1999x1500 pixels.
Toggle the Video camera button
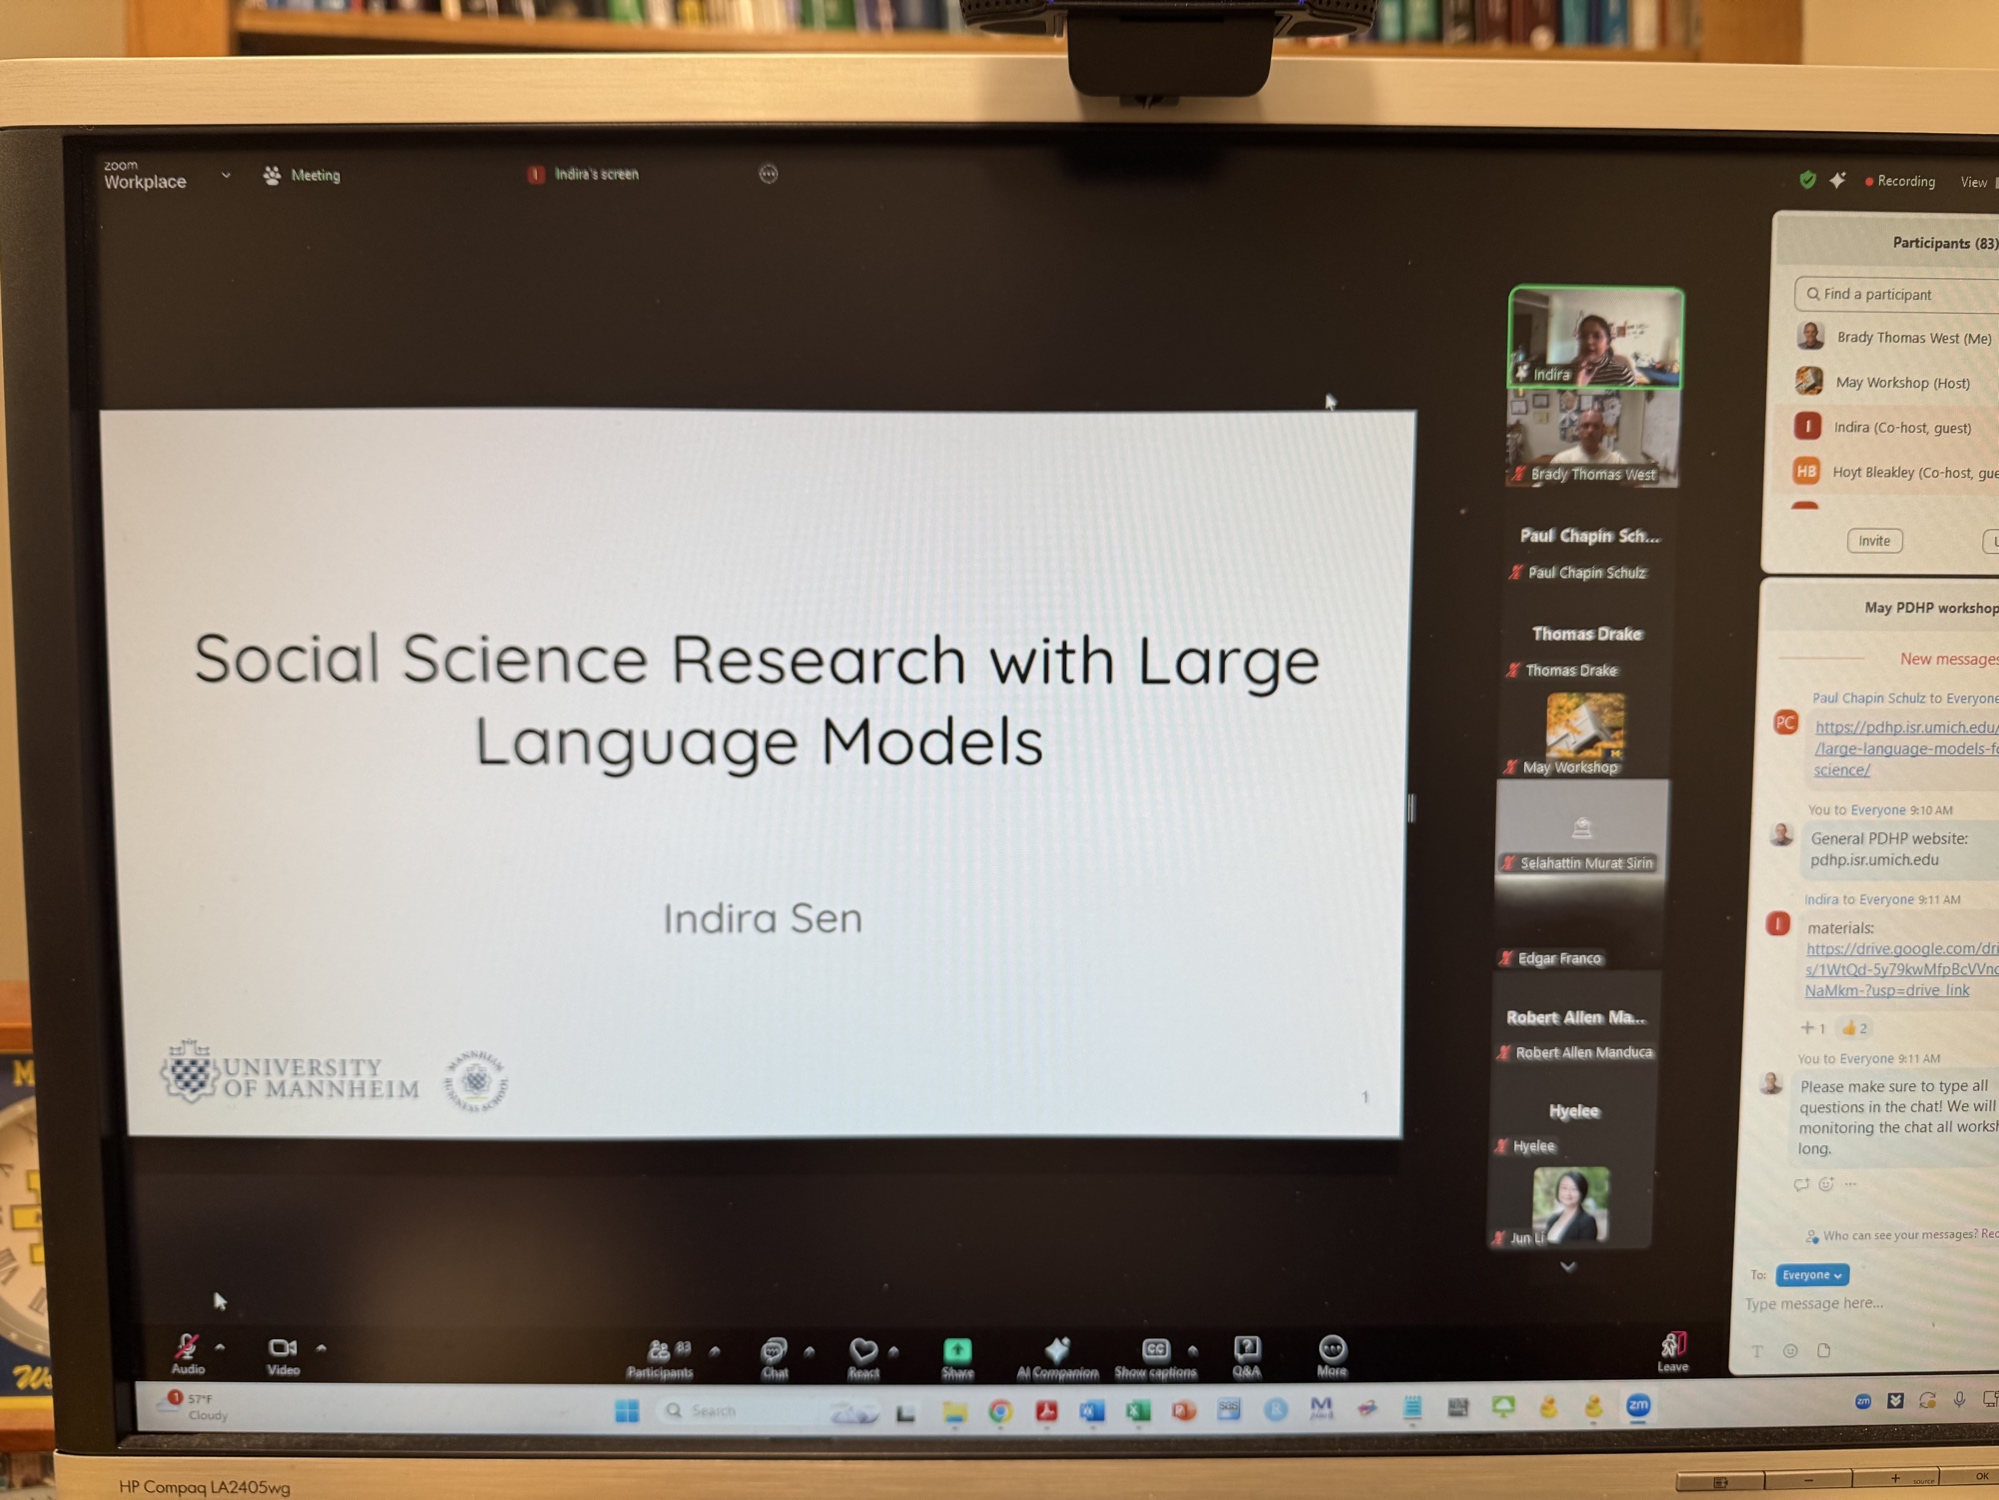coord(283,1349)
